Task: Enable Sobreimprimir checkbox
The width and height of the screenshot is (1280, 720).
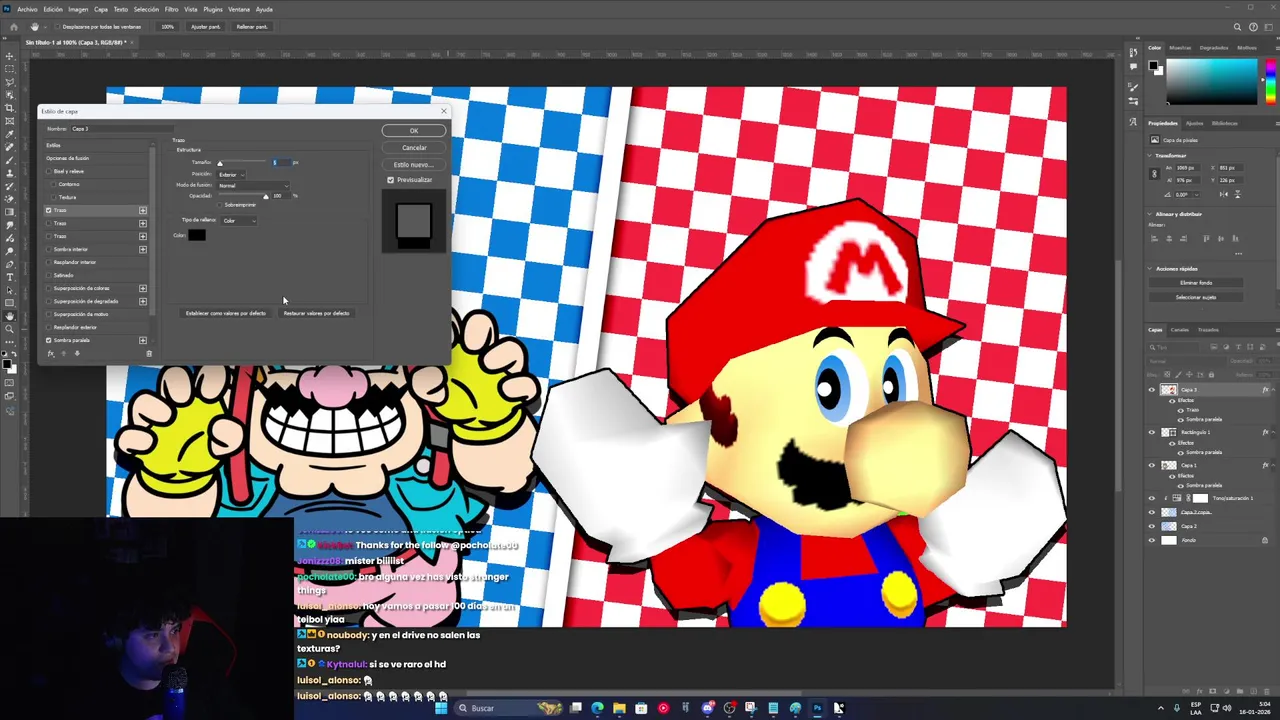Action: [220, 205]
